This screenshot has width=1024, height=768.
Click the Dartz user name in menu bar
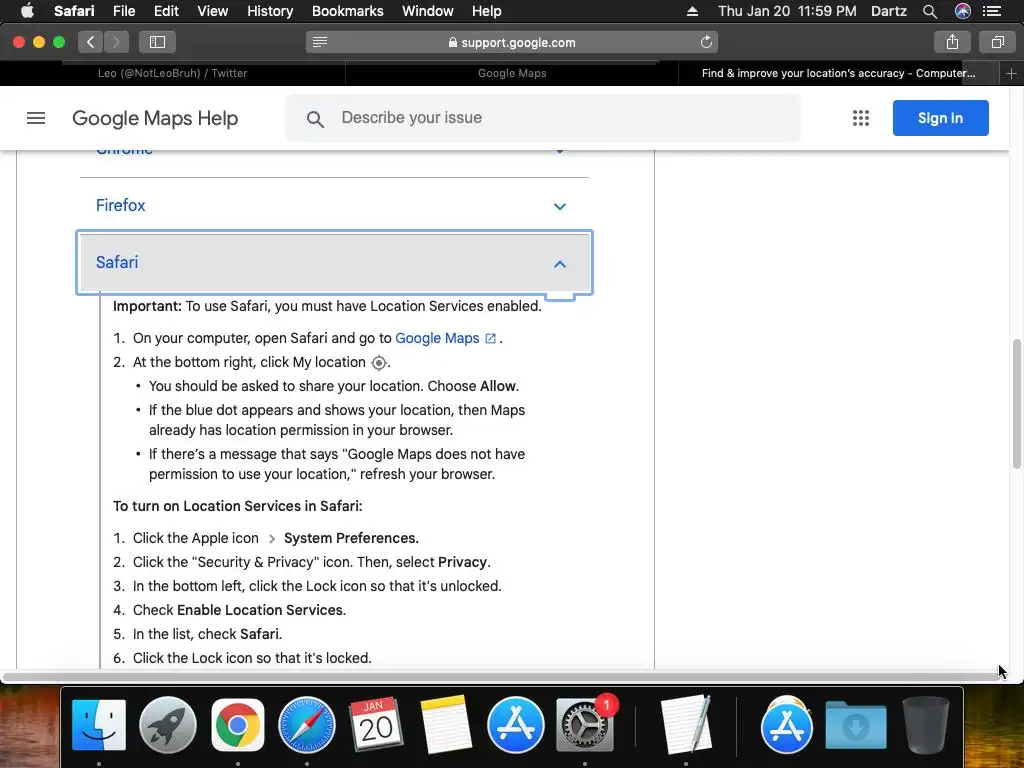tap(888, 11)
